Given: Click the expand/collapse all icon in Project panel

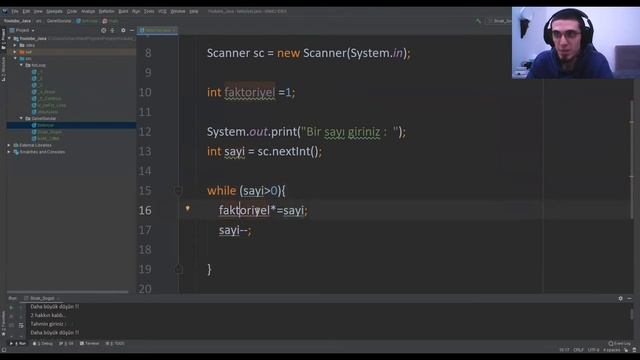Looking at the screenshot, I should coord(113,30).
